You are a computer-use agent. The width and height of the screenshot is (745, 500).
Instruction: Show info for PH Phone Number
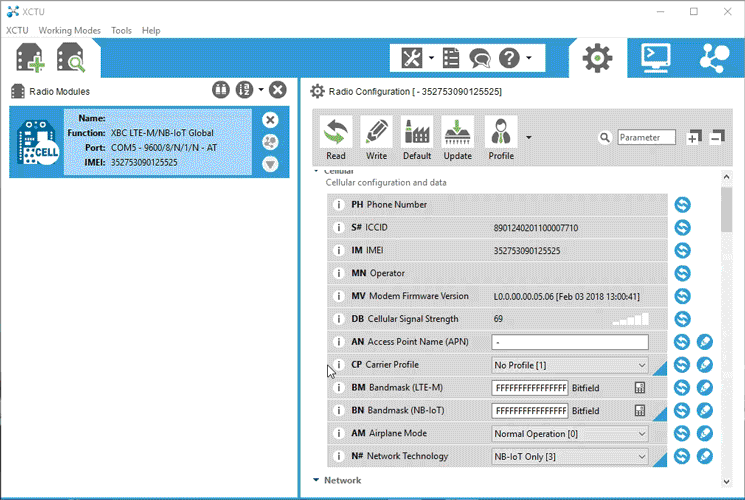coord(338,205)
